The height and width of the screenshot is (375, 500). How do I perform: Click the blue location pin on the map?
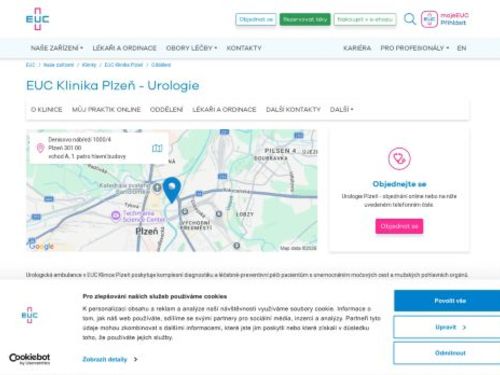[172, 190]
